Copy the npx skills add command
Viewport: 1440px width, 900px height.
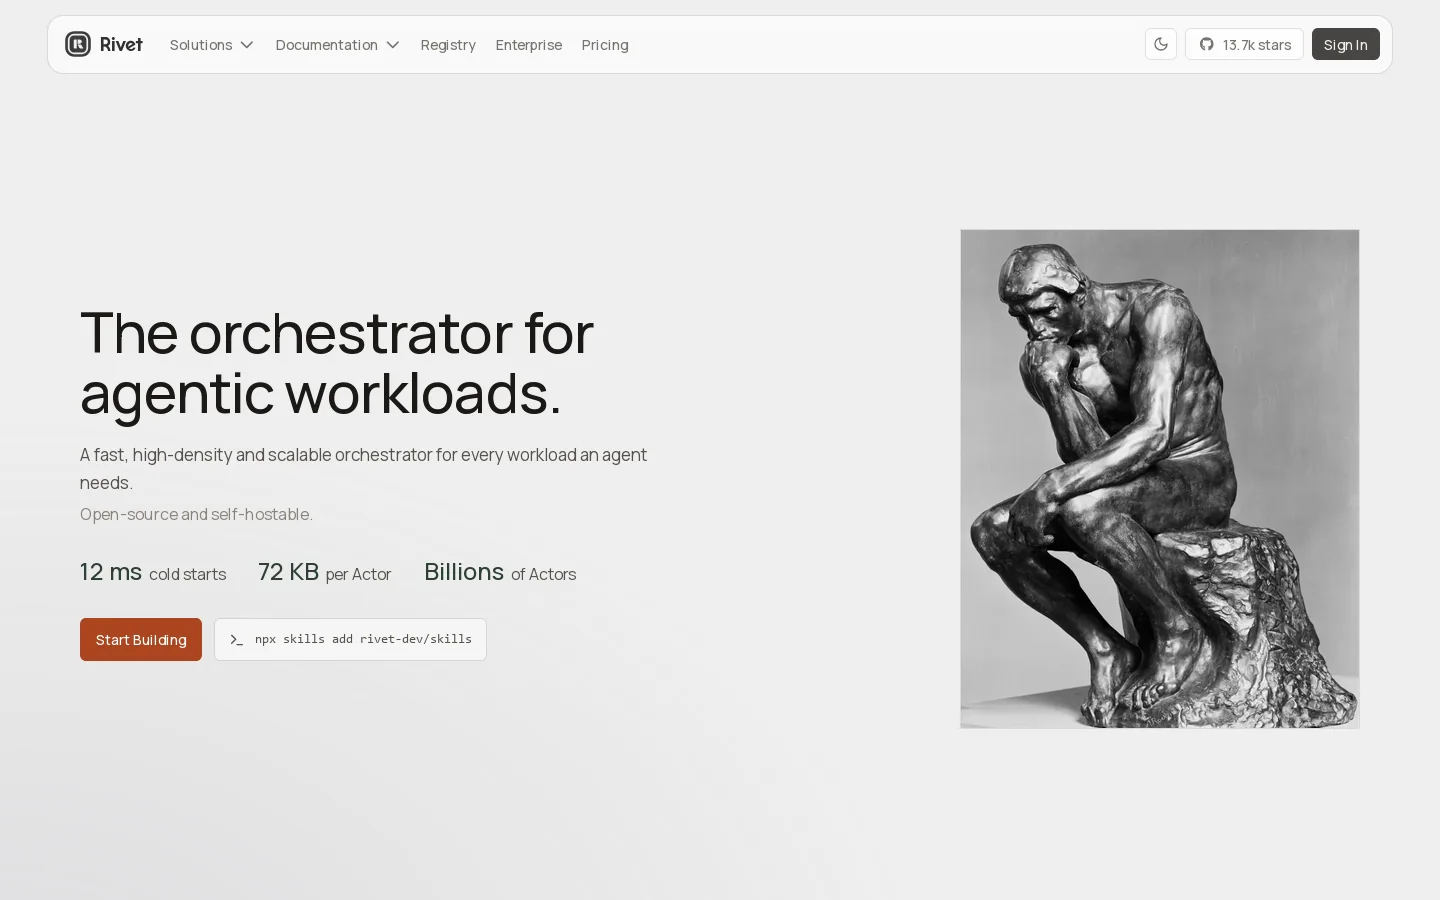click(350, 640)
